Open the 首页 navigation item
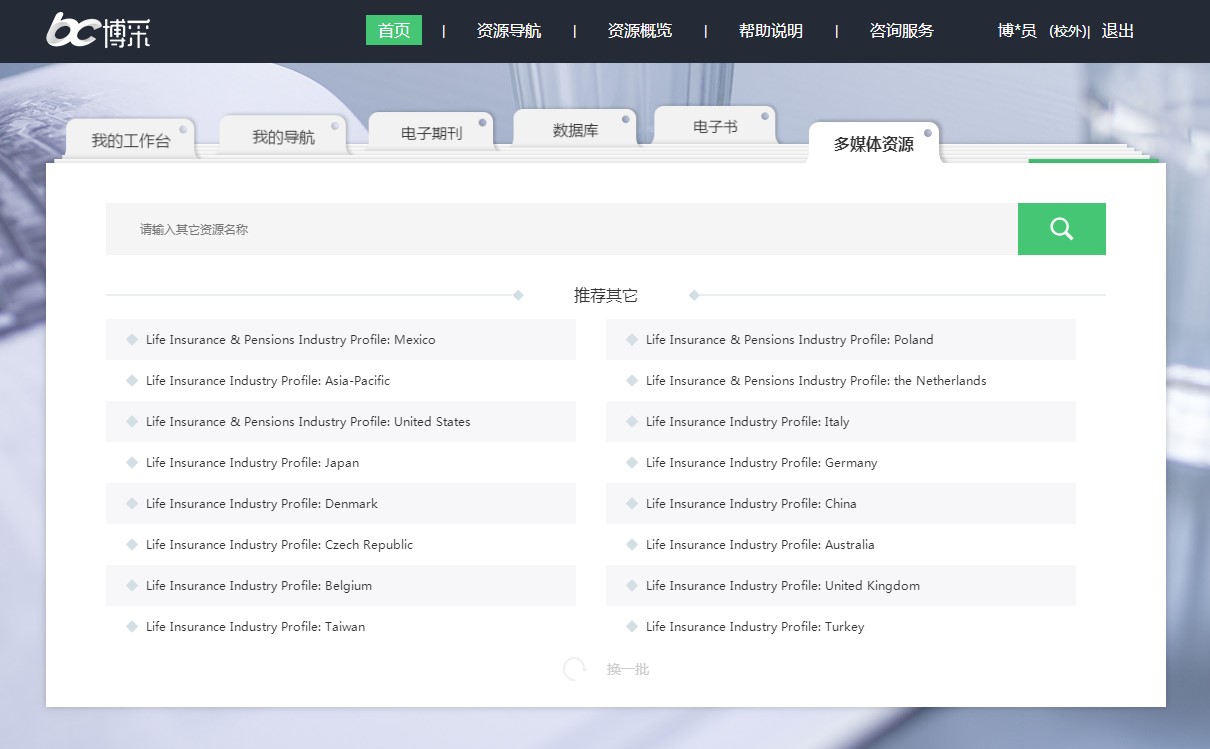The width and height of the screenshot is (1210, 749). pyautogui.click(x=394, y=31)
